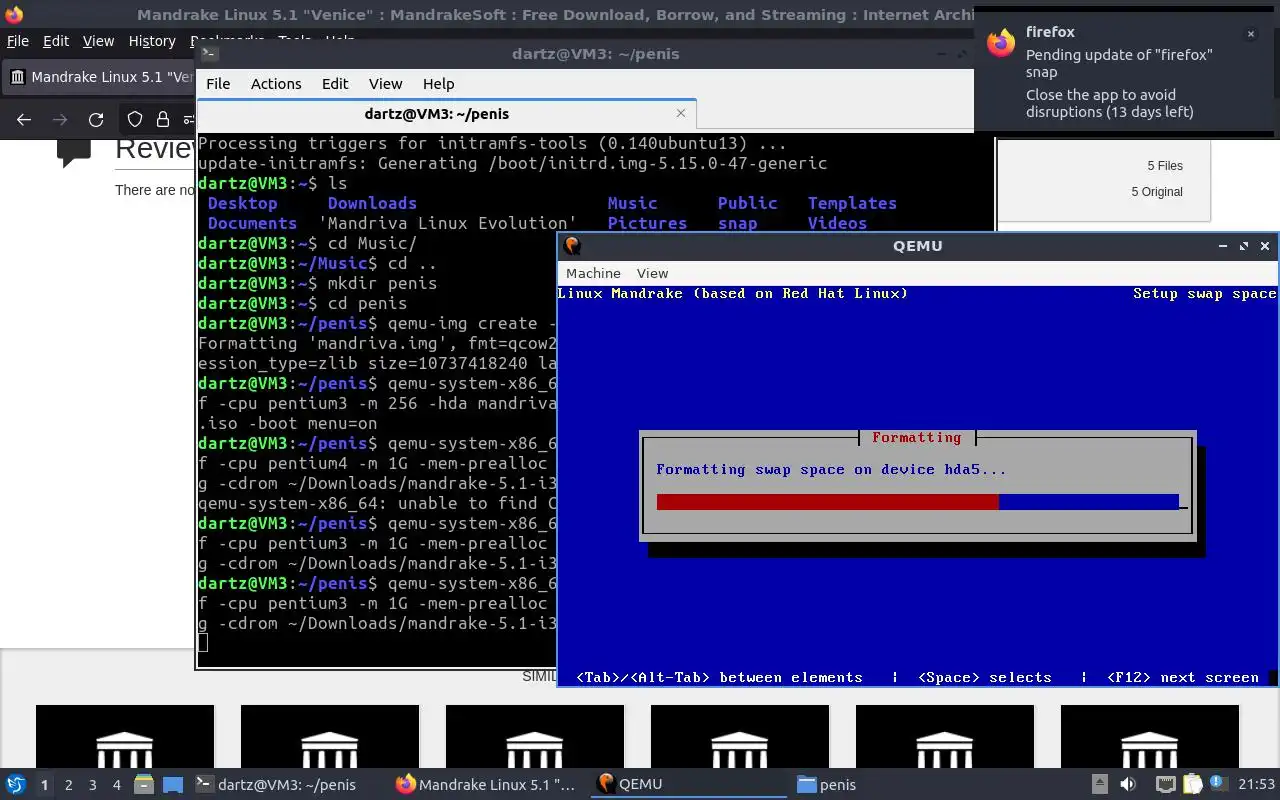
Task: Click the network connection tray icon
Action: [1165, 784]
